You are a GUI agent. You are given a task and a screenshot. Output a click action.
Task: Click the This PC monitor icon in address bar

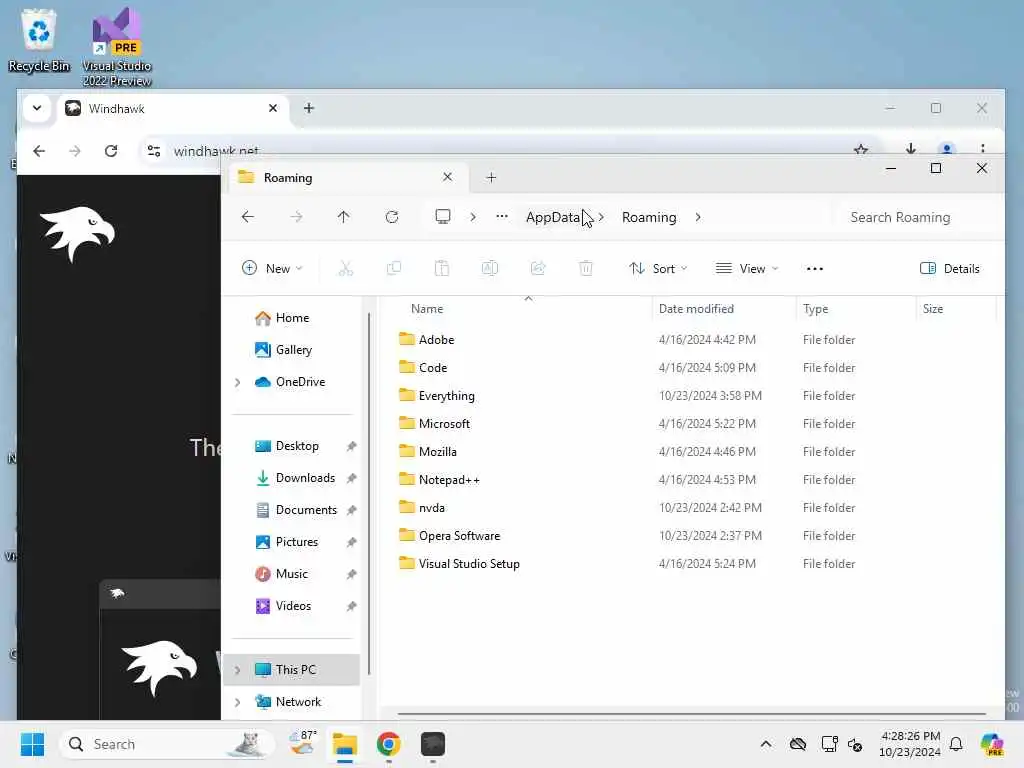pos(443,217)
